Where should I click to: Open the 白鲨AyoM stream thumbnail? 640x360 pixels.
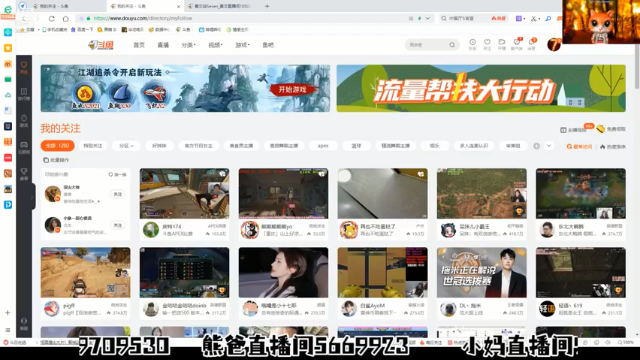(382, 272)
